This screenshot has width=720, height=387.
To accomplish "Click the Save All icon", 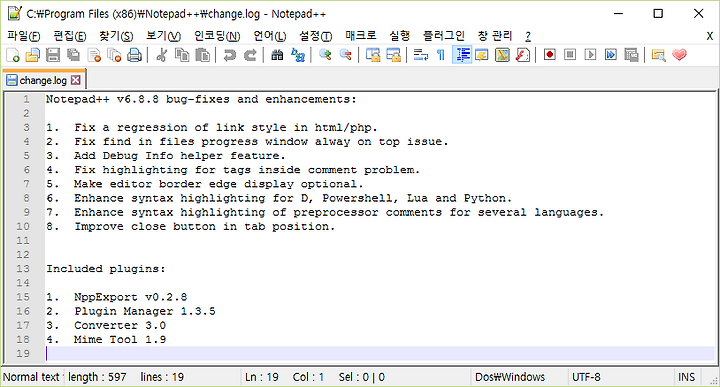I will click(x=73, y=55).
